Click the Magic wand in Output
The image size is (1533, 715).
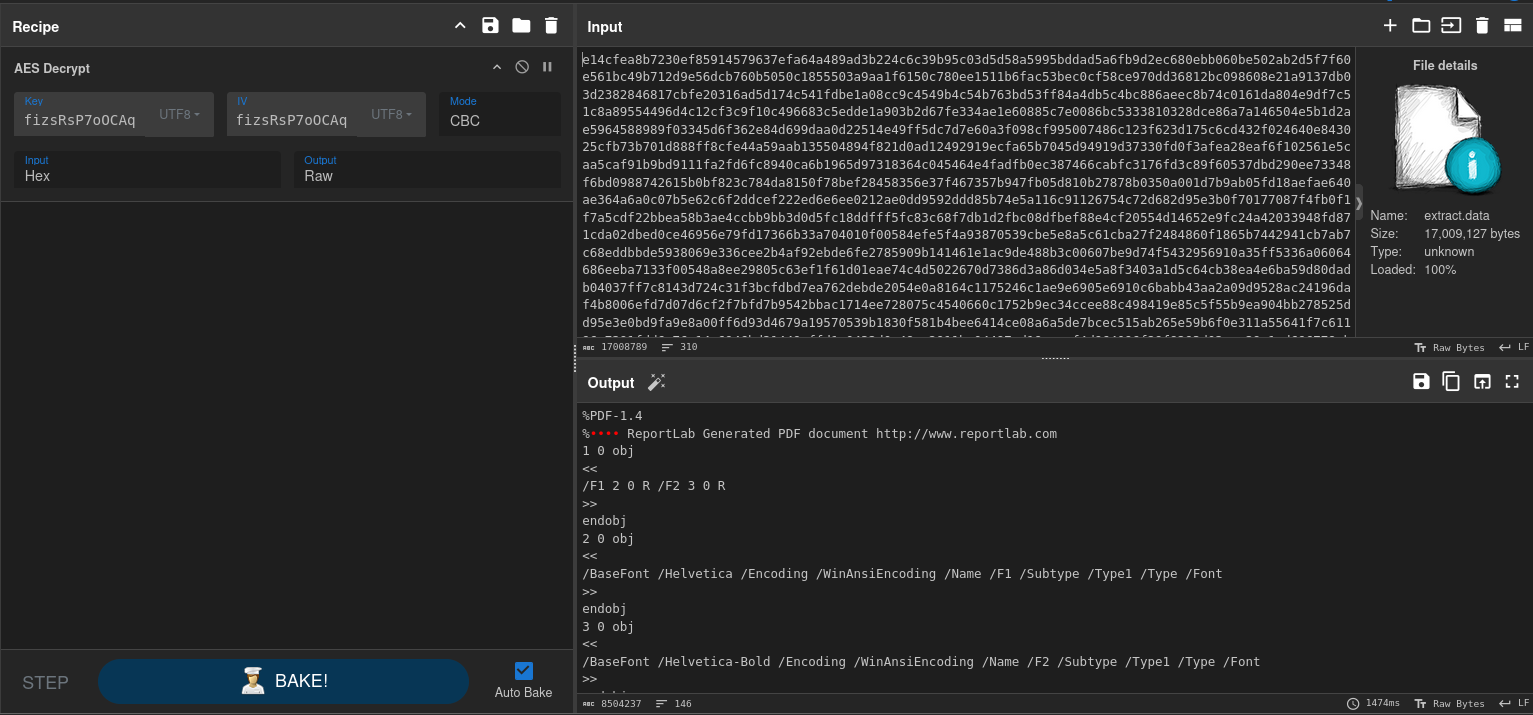[x=657, y=382]
